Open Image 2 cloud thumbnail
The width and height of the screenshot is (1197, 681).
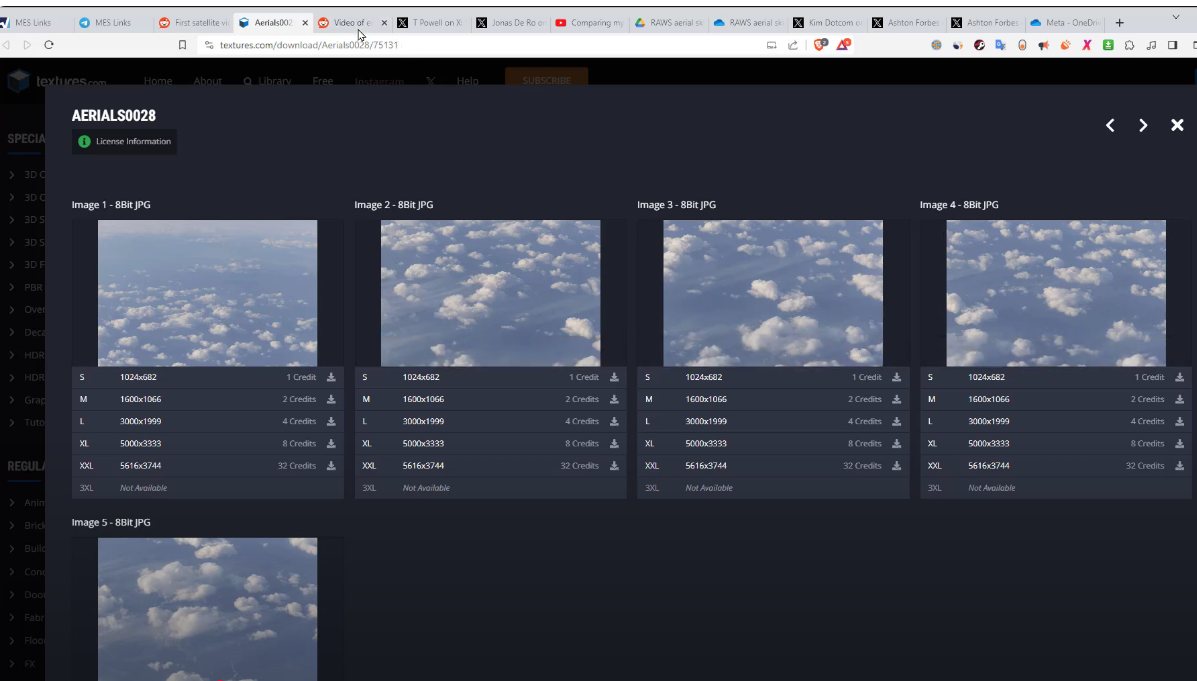coord(490,293)
